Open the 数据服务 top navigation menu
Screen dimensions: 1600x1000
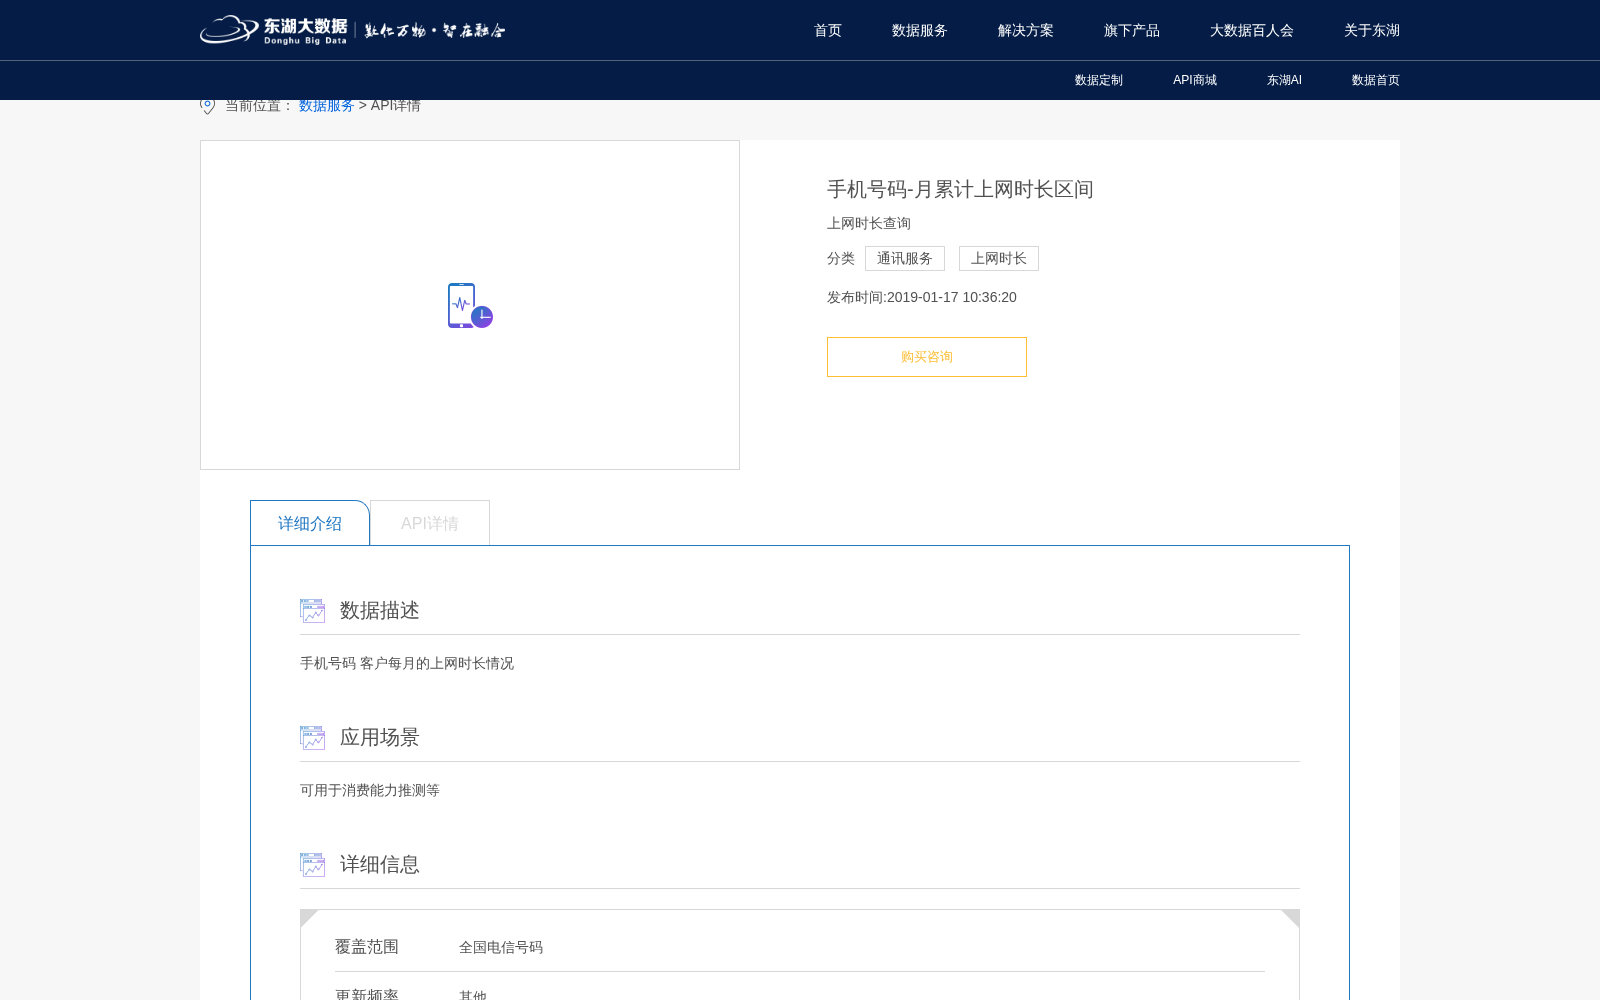[920, 31]
